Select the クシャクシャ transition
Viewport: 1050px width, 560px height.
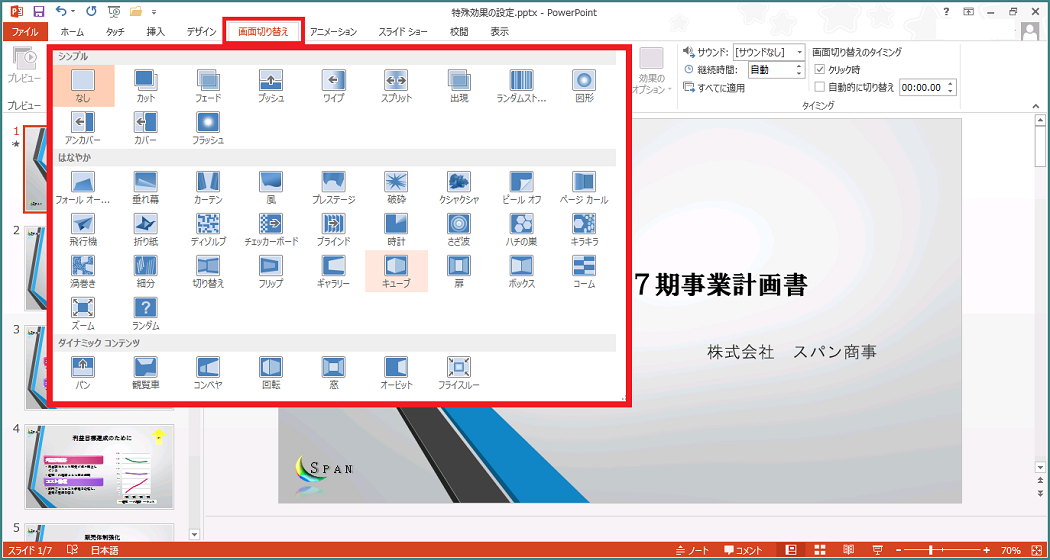[459, 188]
